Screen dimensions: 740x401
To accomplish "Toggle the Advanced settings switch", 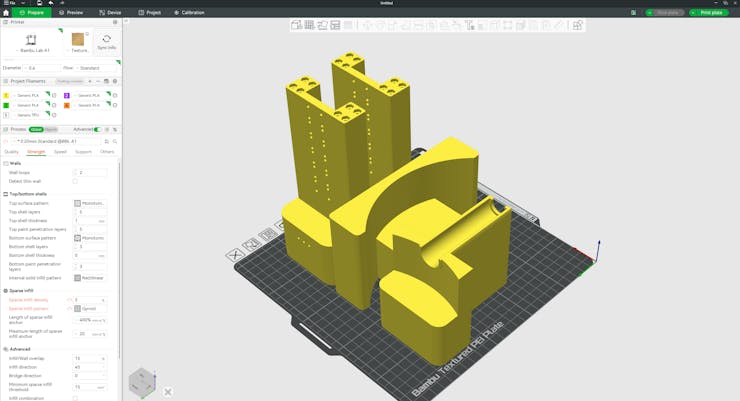I will point(97,129).
